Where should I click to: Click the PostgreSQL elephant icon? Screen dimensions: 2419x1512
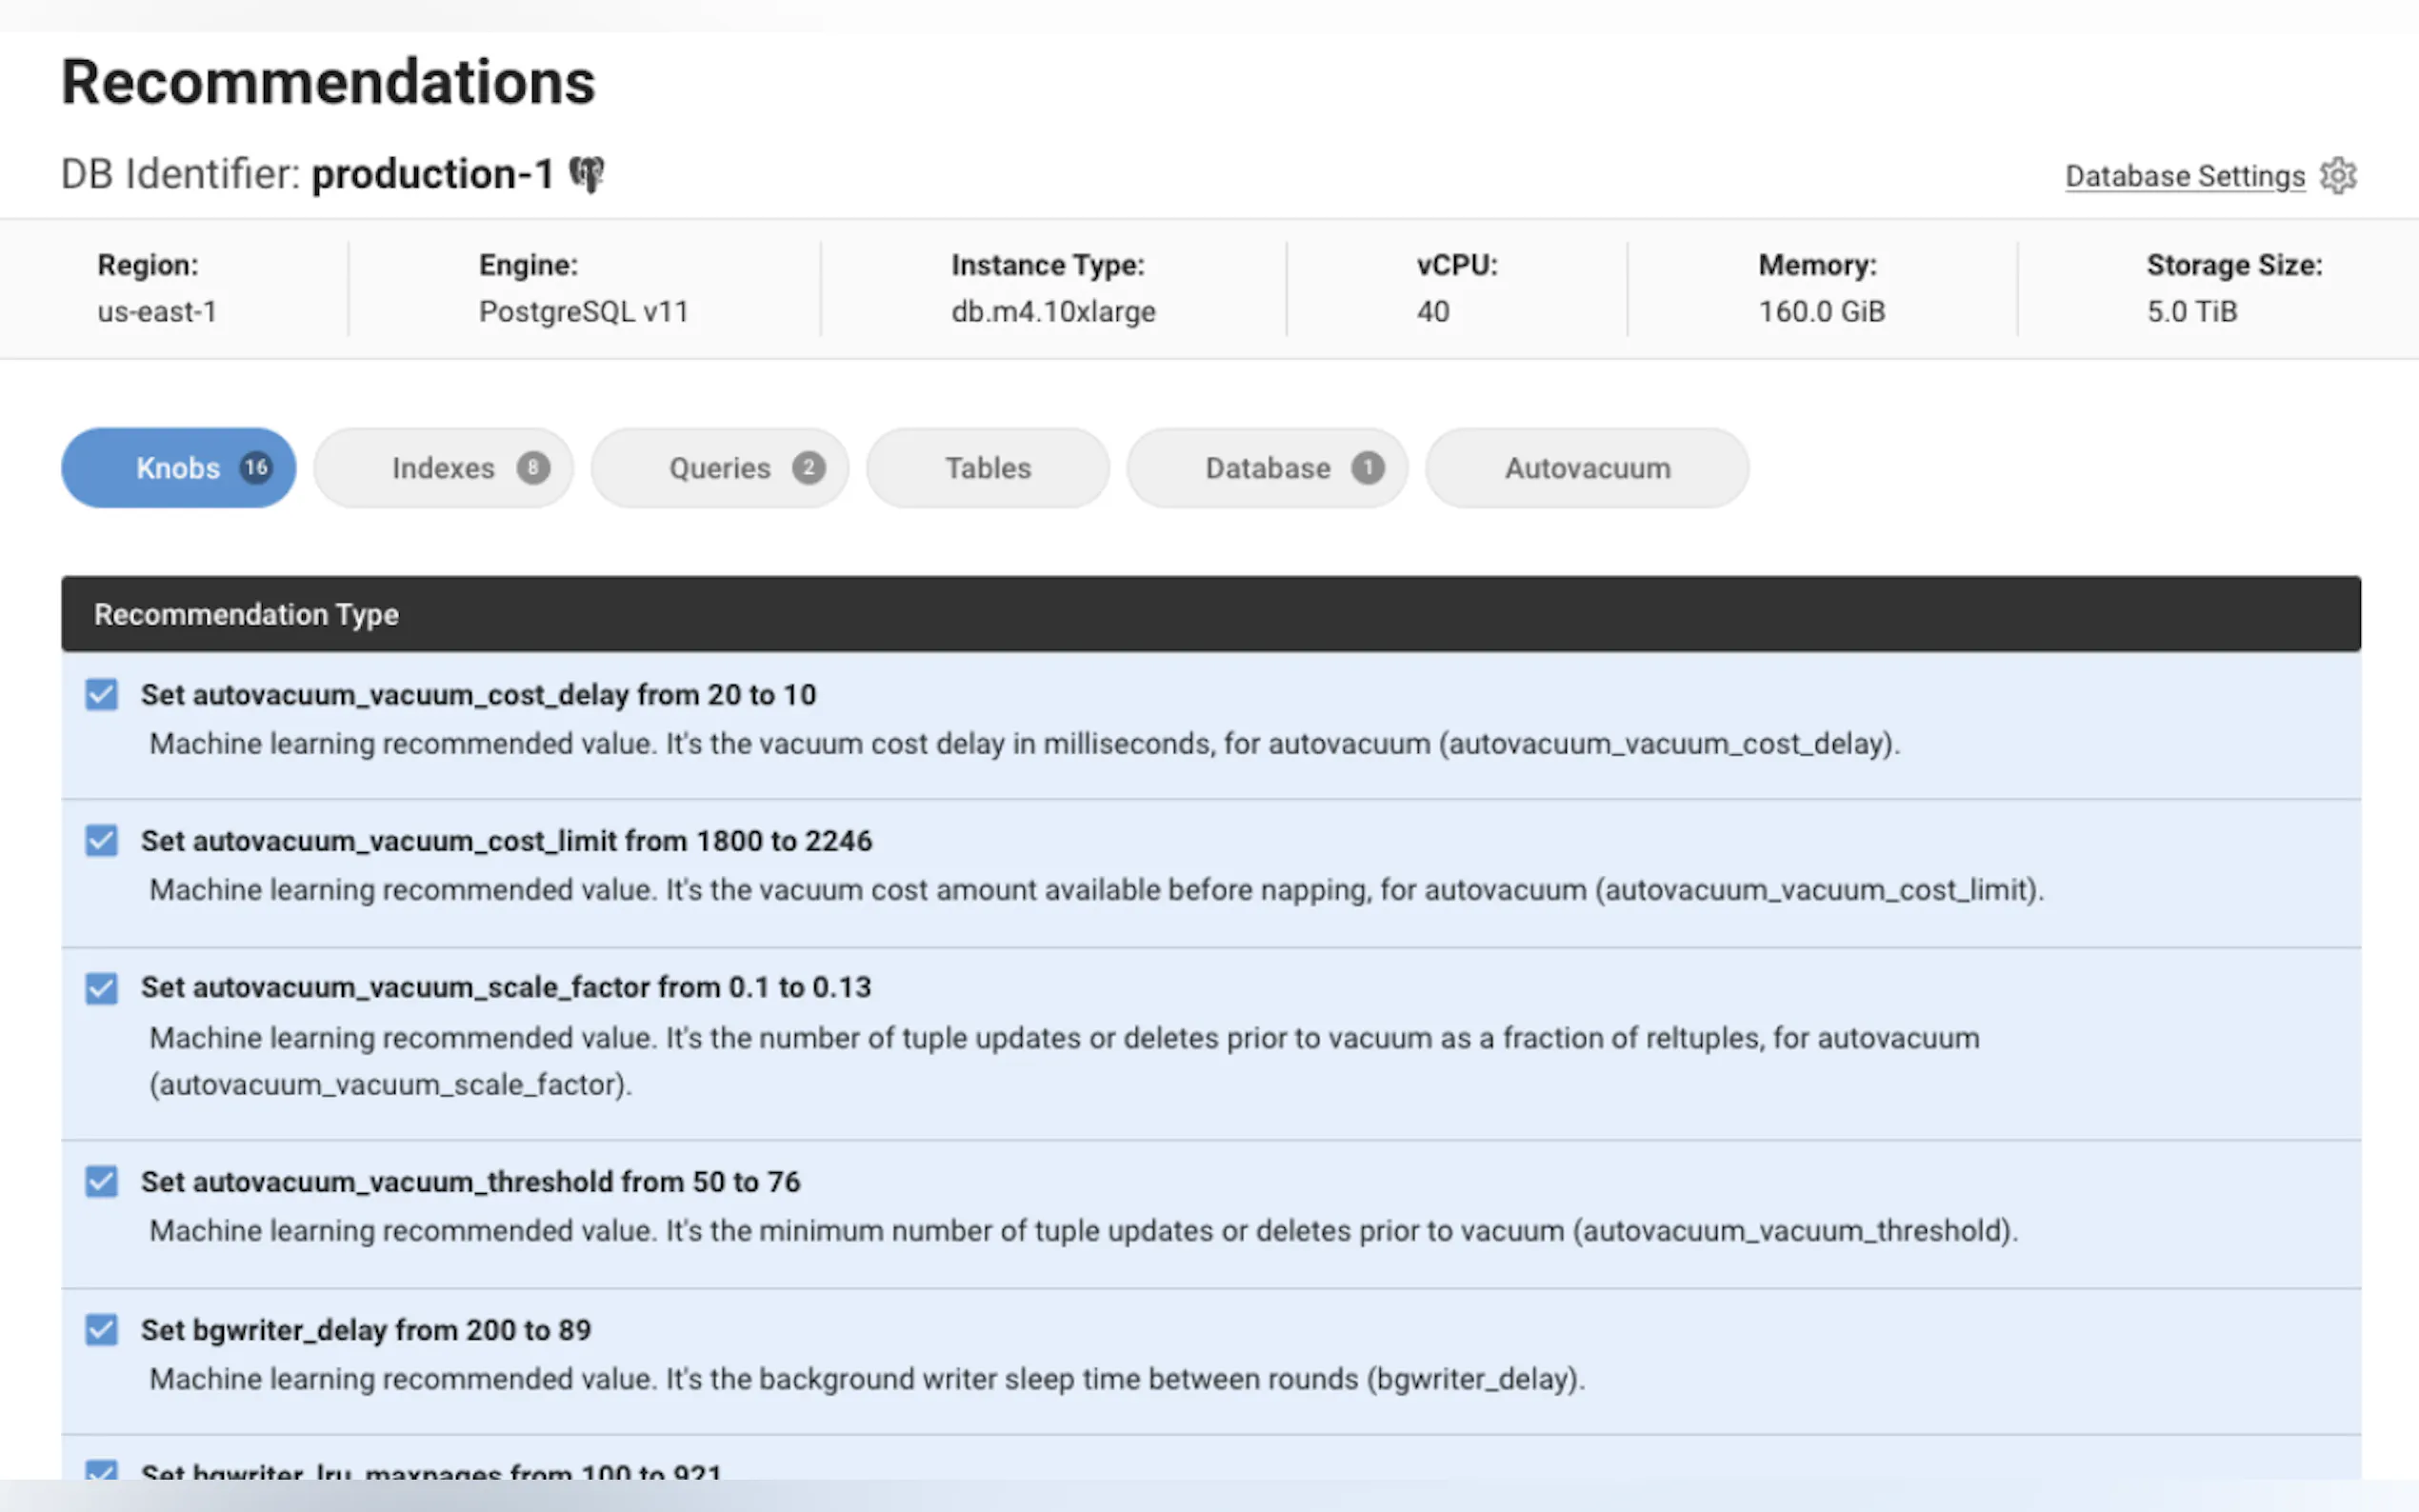[587, 175]
